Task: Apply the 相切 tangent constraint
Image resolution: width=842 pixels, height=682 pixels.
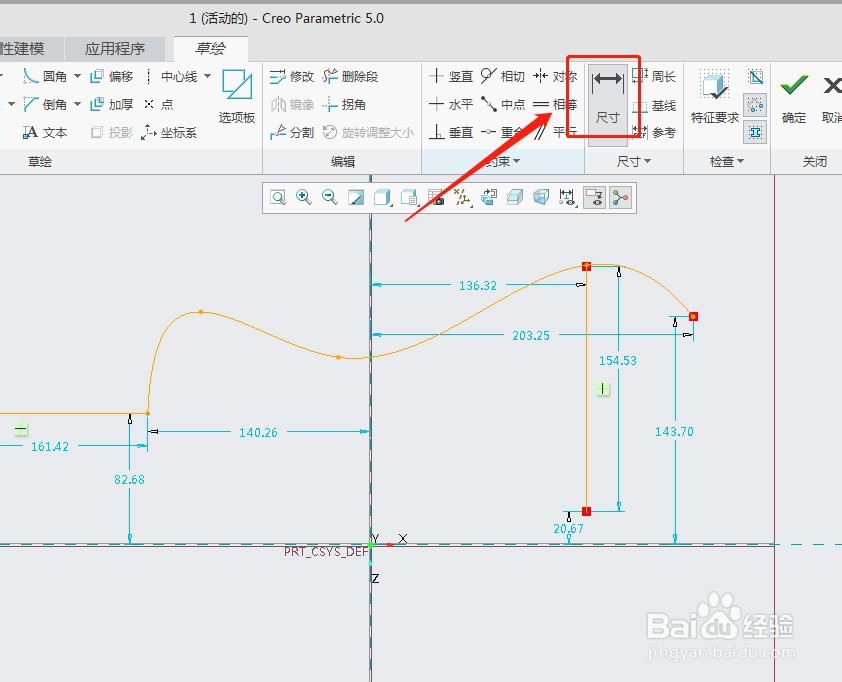Action: [502, 76]
